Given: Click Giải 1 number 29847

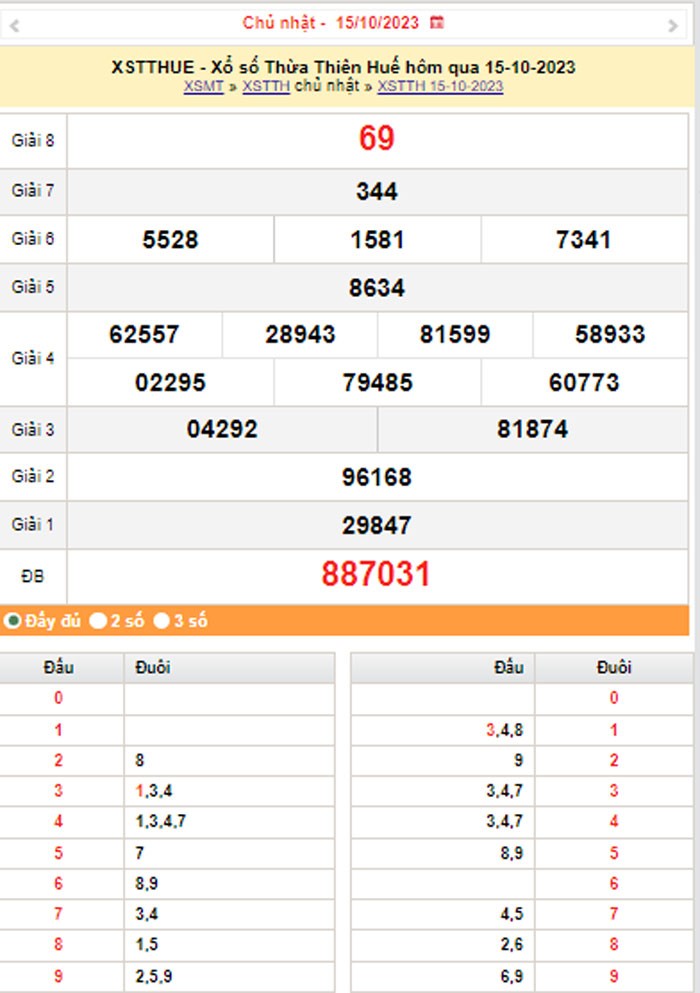Looking at the screenshot, I should coord(377,525).
